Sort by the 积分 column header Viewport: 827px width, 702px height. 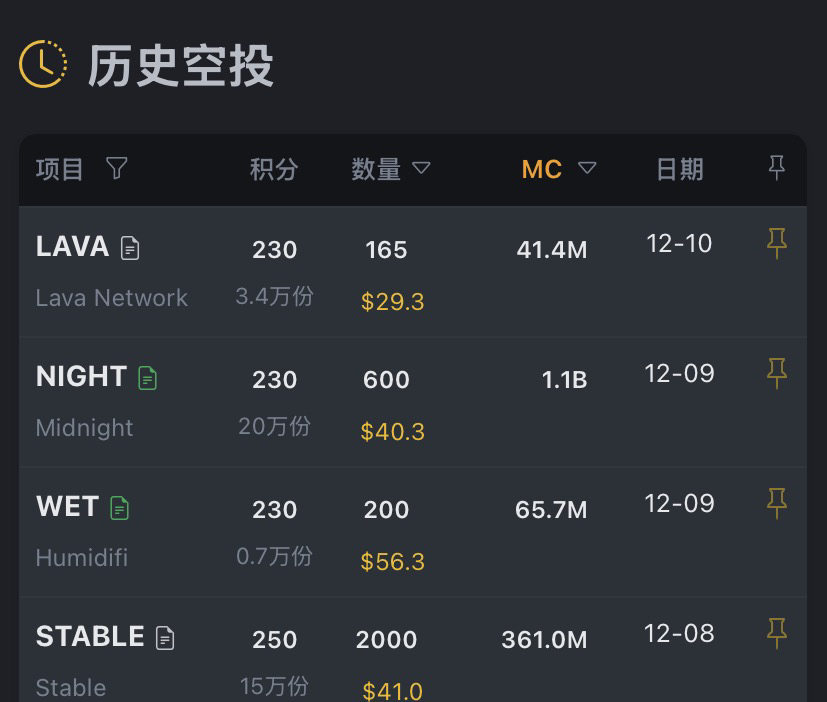coord(273,169)
